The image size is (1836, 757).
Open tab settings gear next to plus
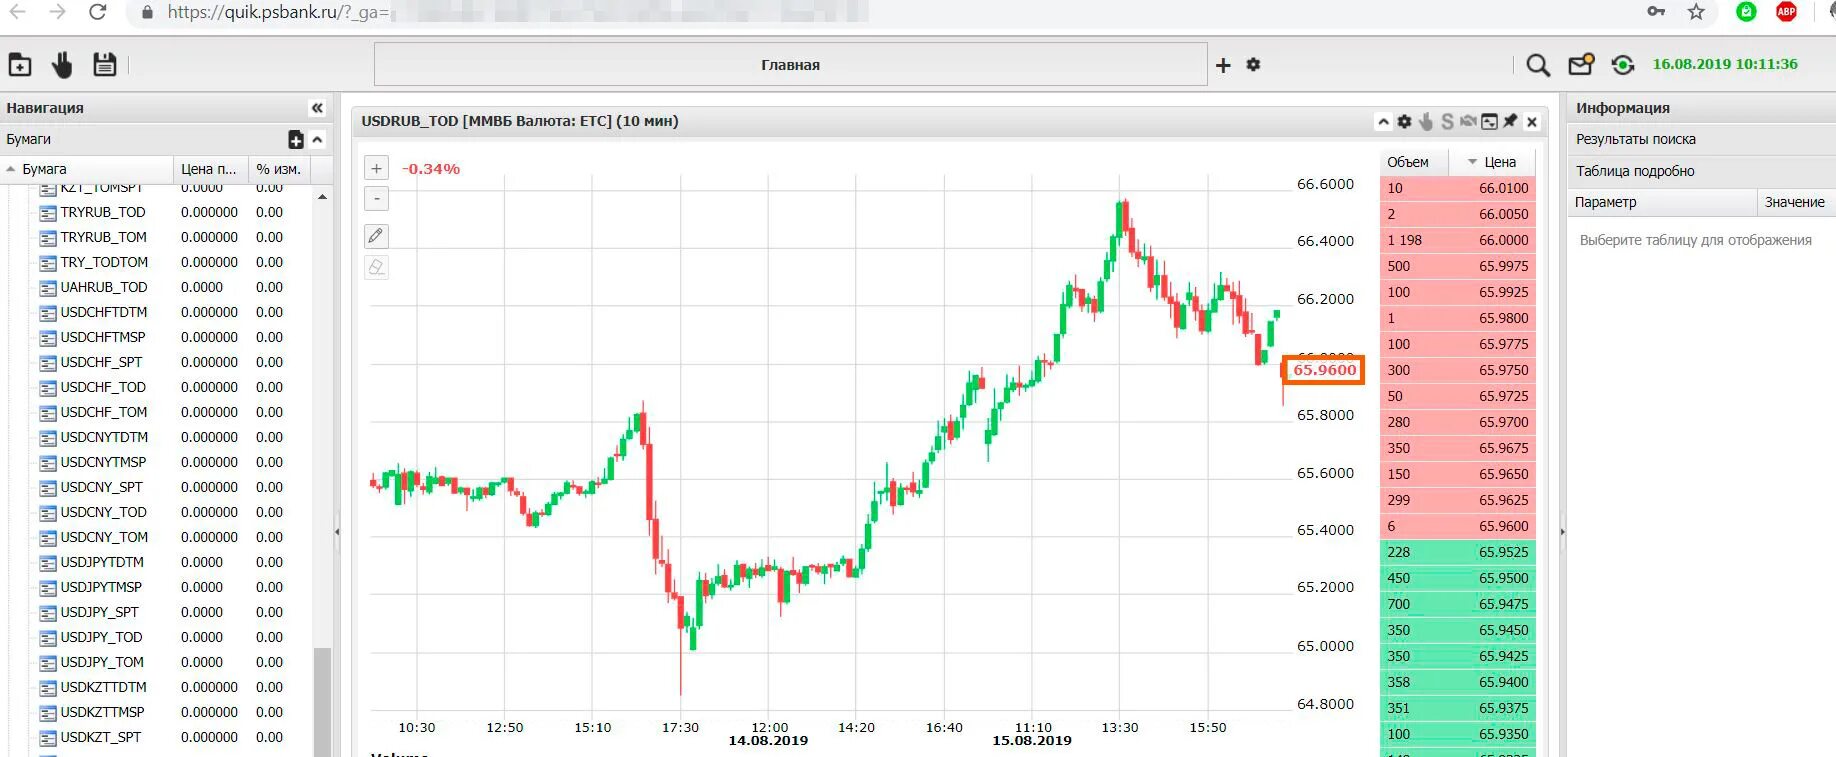1253,64
